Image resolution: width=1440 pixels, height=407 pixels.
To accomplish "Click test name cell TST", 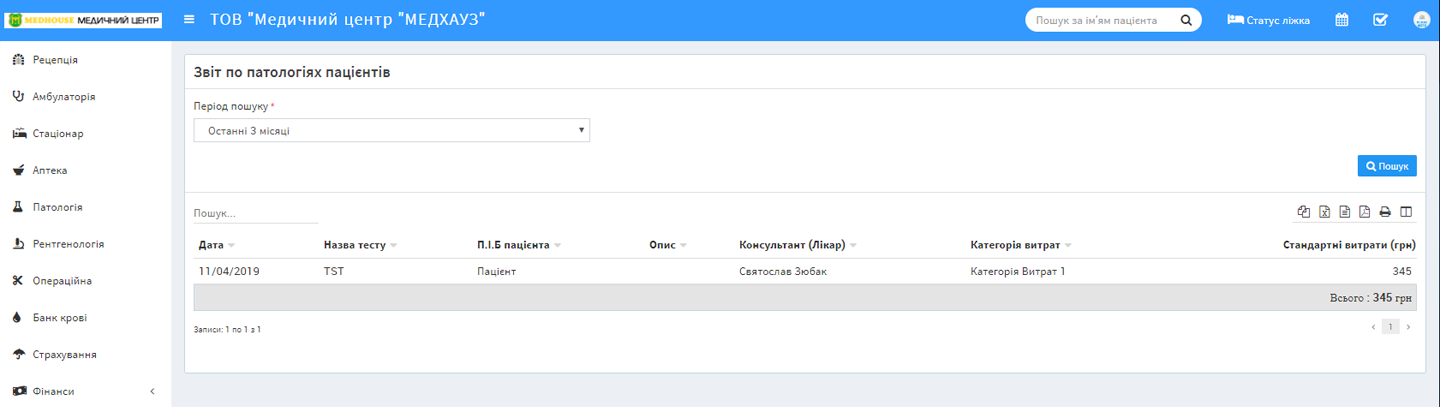I will [x=334, y=271].
